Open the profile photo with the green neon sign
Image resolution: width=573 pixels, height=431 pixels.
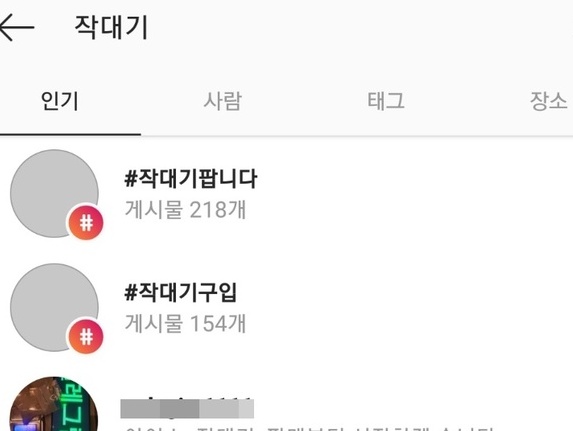pos(54,404)
